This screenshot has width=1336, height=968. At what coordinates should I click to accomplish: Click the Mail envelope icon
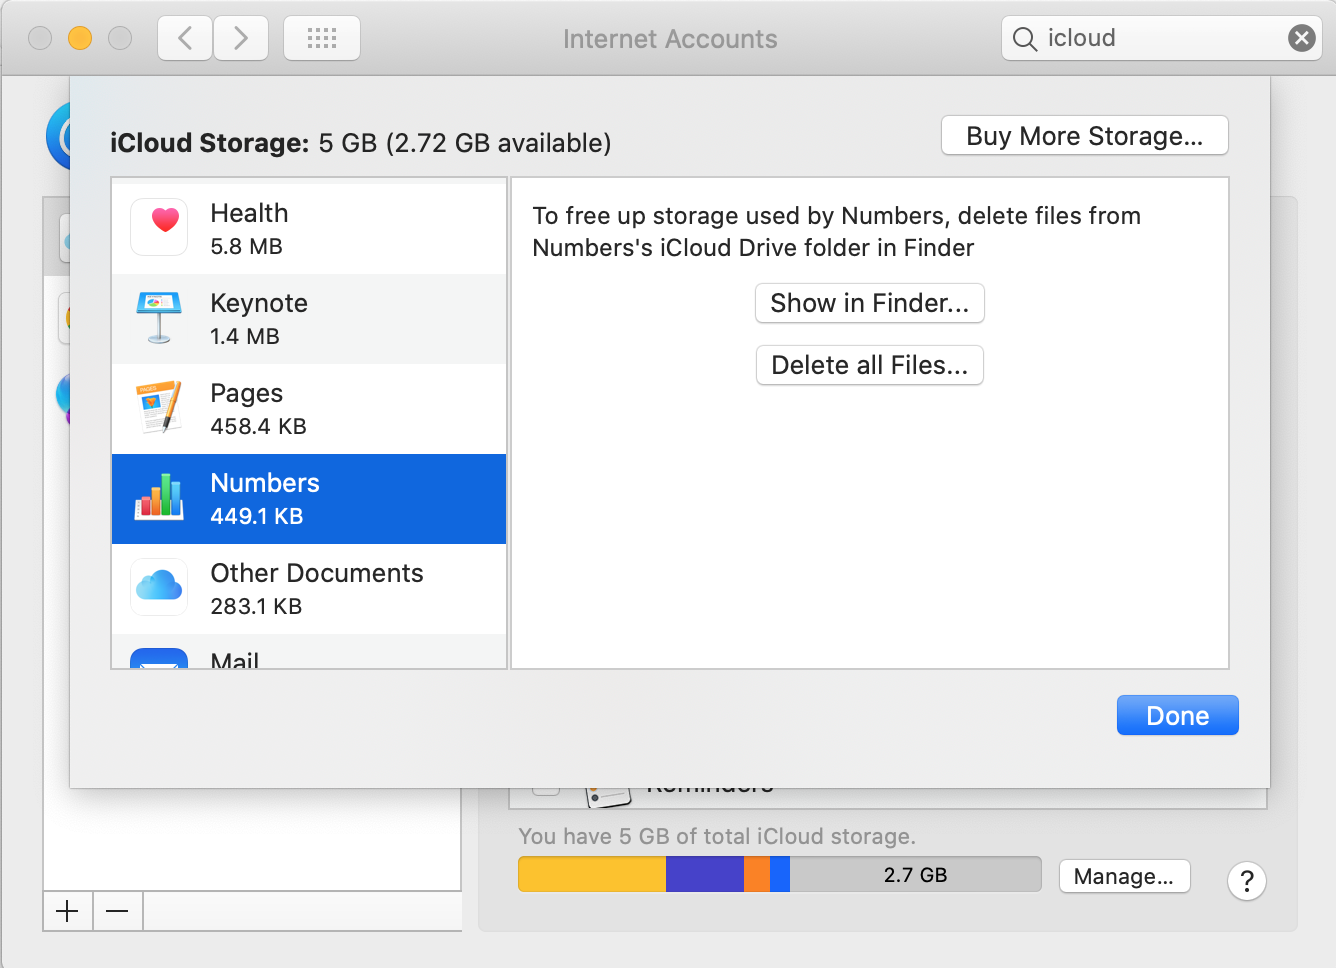coord(159,658)
